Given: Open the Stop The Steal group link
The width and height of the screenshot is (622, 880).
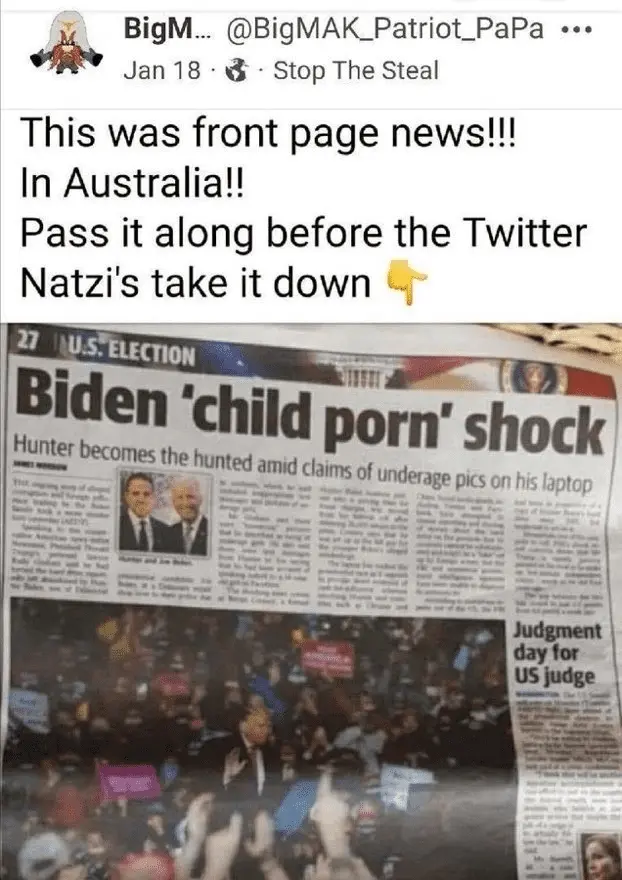Looking at the screenshot, I should [x=355, y=71].
